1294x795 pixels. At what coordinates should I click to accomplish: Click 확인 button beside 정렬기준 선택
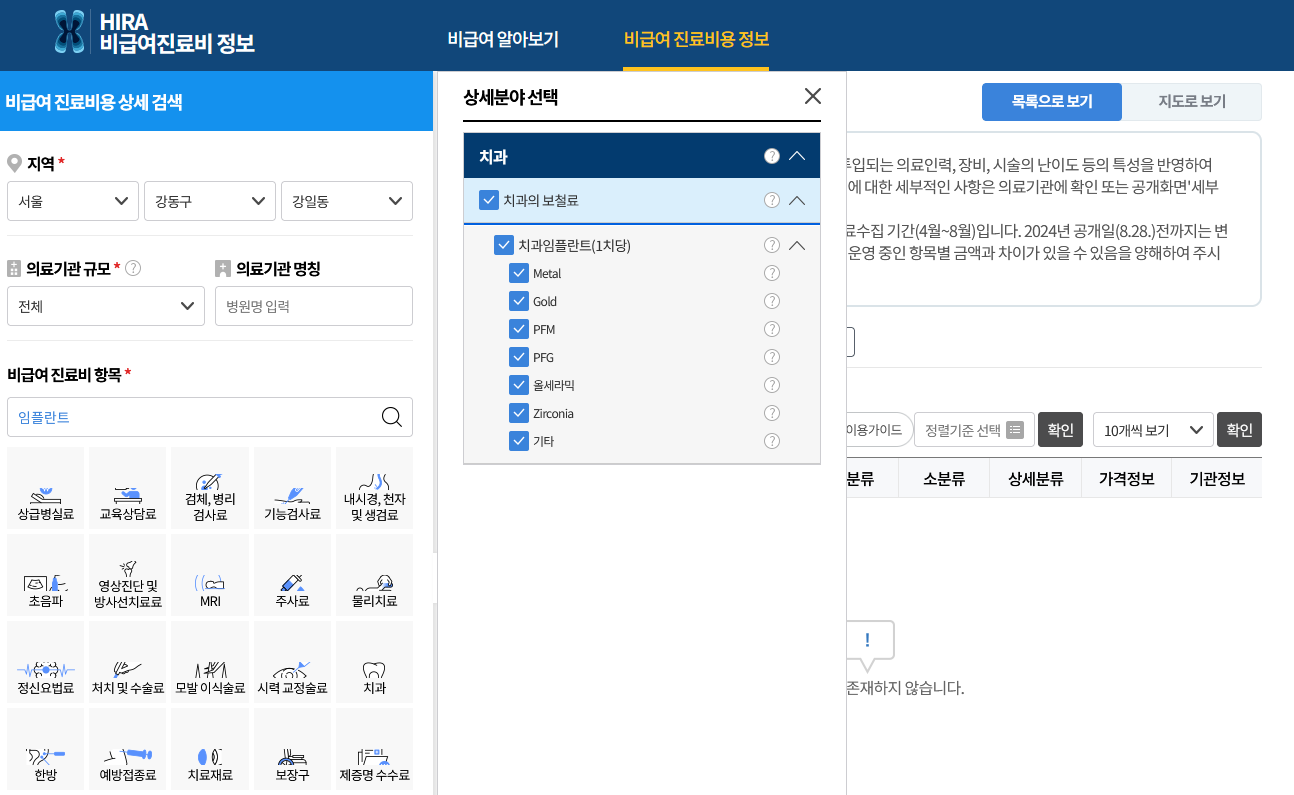(1060, 430)
